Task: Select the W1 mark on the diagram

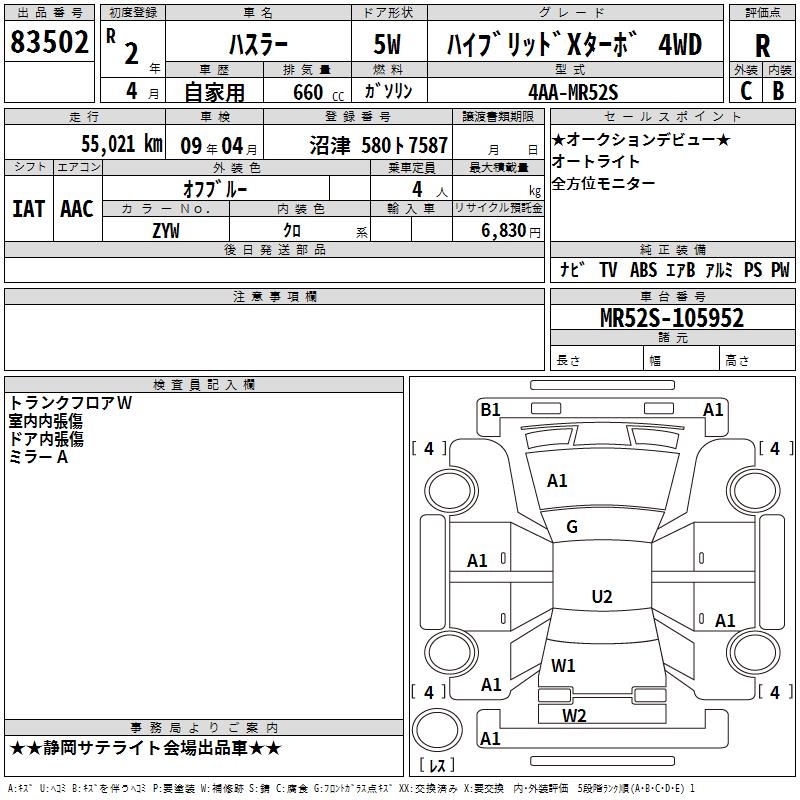Action: tap(564, 665)
